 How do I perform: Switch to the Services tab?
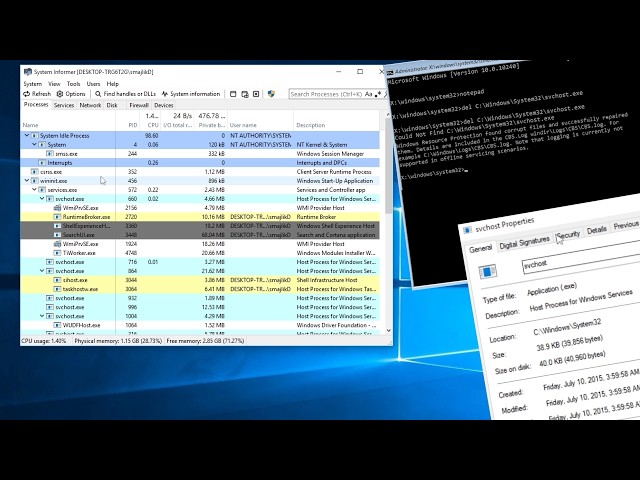64,105
